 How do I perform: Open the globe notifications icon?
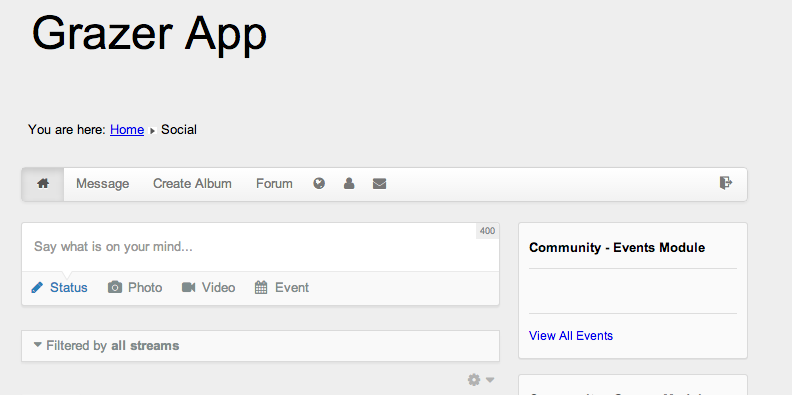319,184
